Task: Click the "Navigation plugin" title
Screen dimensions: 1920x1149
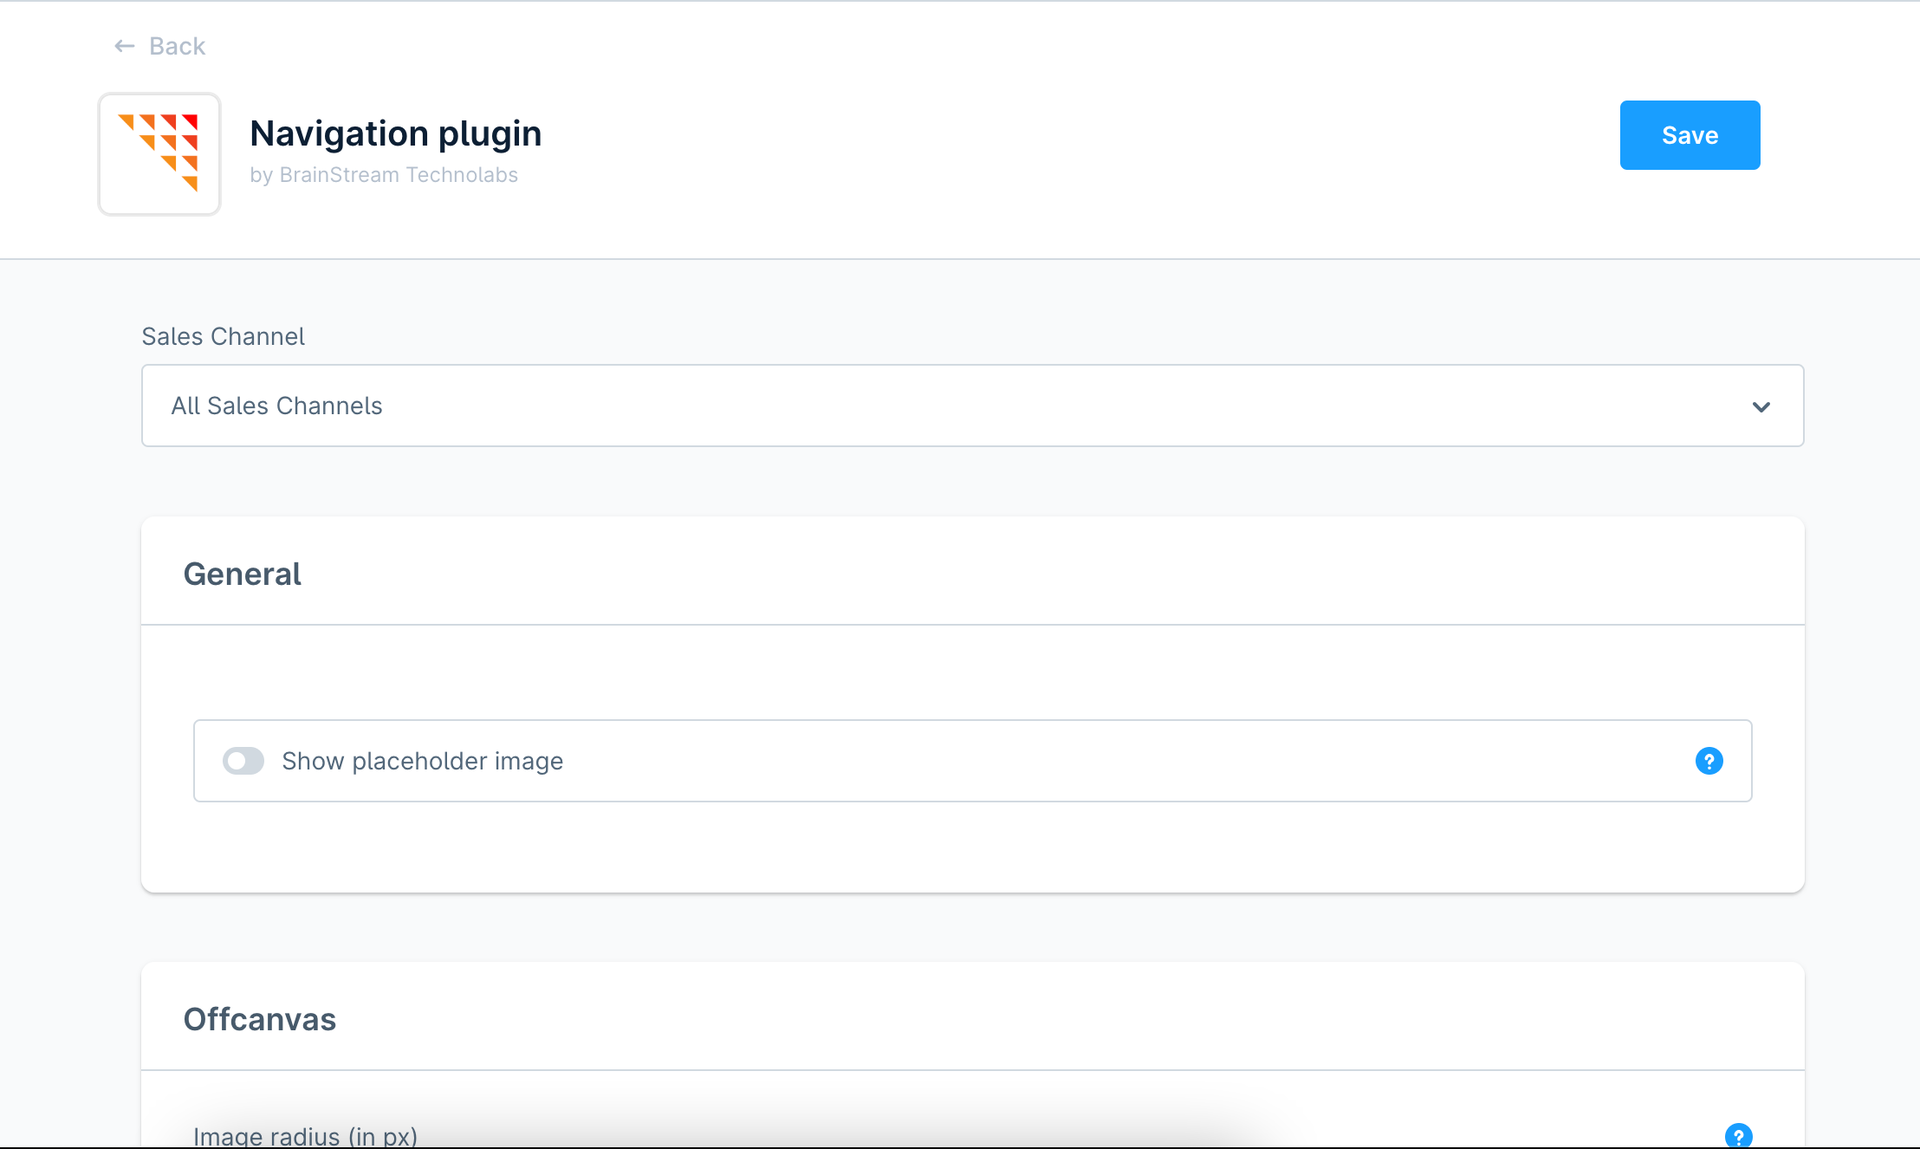Action: click(395, 133)
